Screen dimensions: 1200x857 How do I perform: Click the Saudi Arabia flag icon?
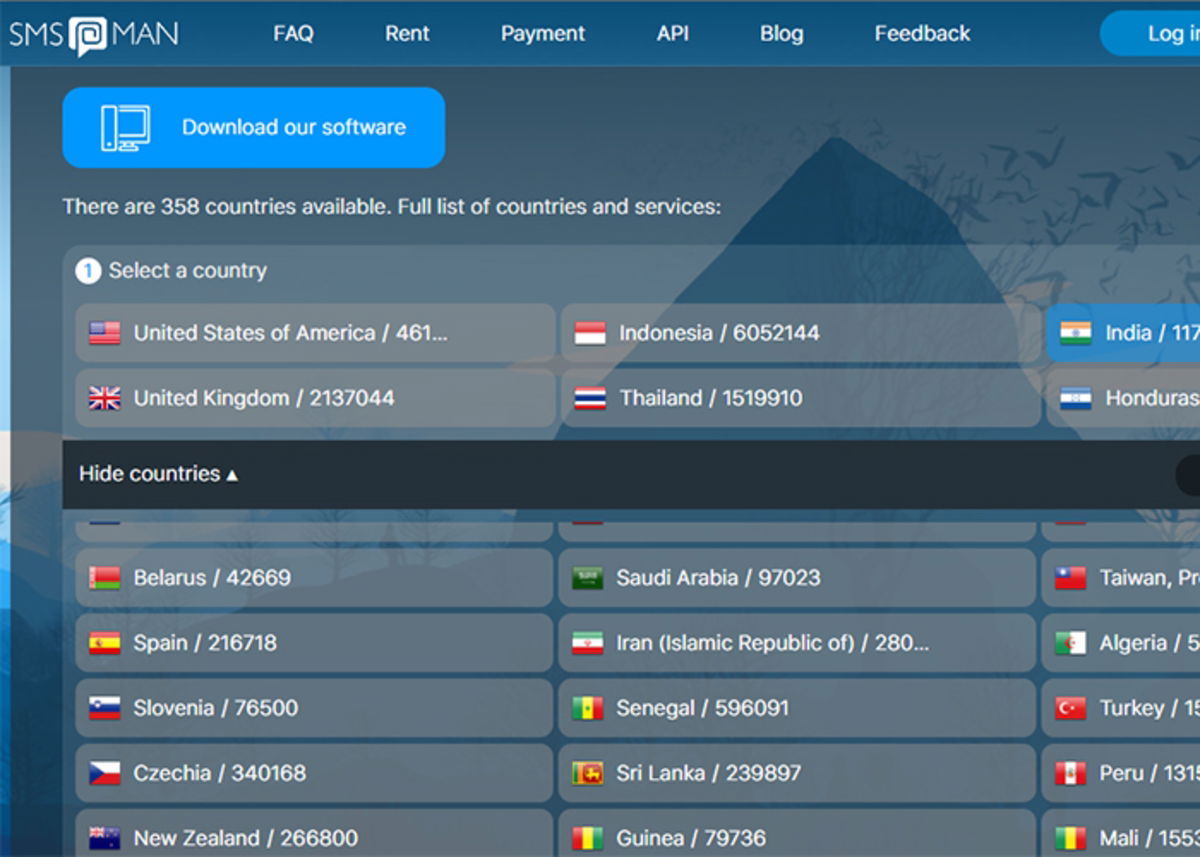587,578
